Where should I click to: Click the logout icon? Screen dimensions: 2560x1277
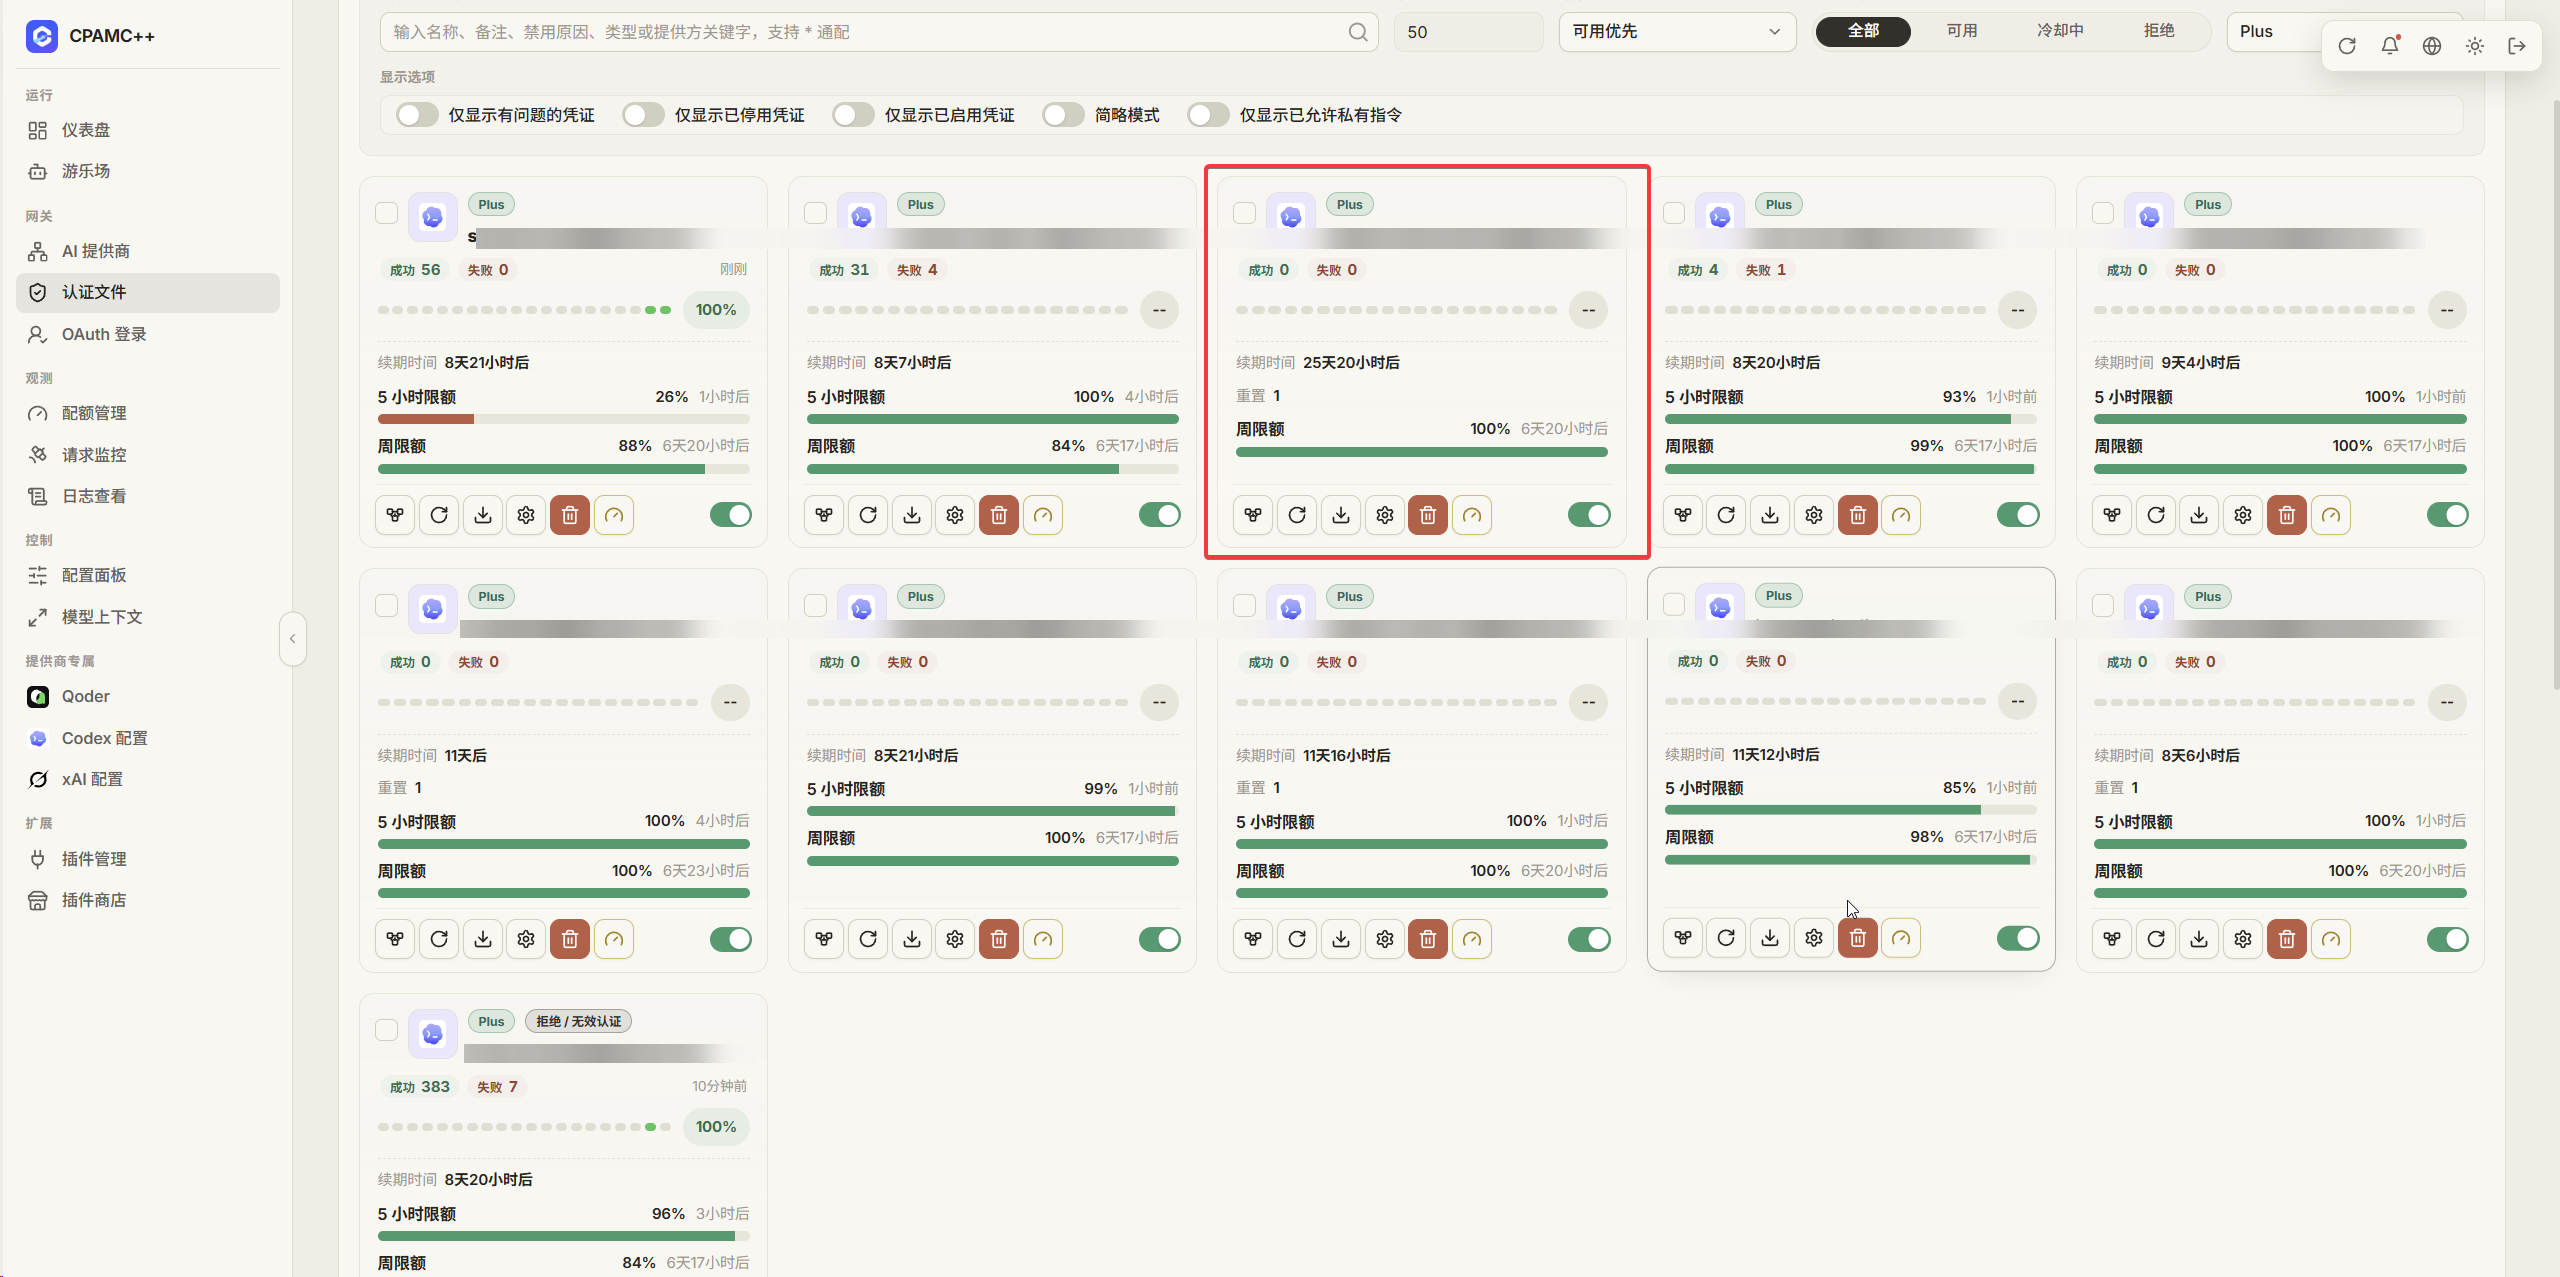2517,46
